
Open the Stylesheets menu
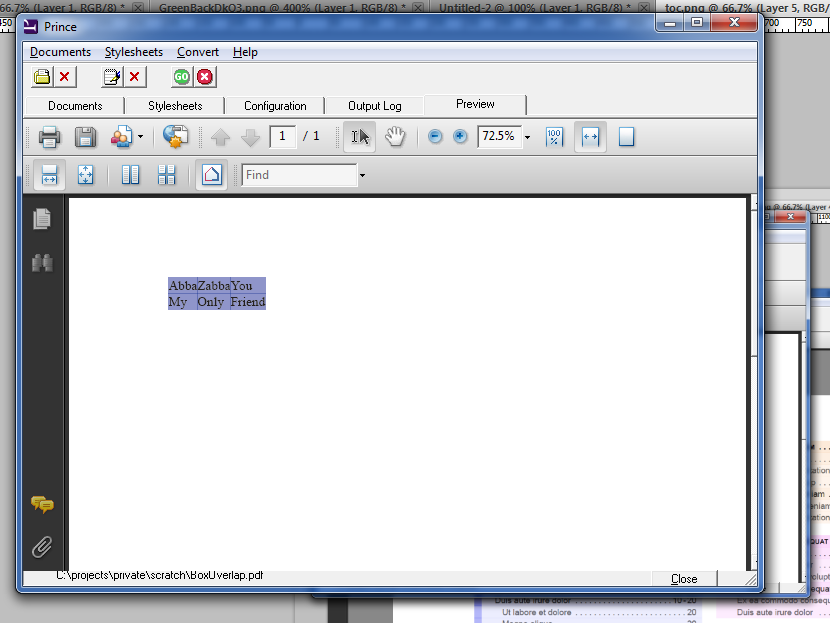coord(133,52)
